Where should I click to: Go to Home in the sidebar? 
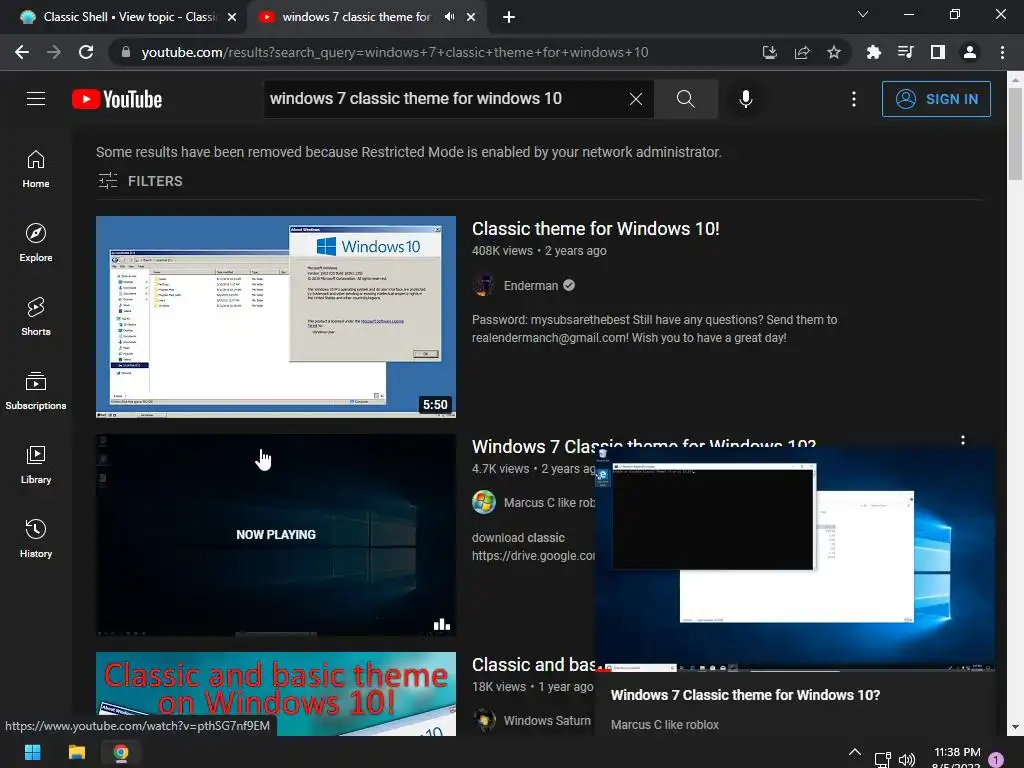[36, 168]
